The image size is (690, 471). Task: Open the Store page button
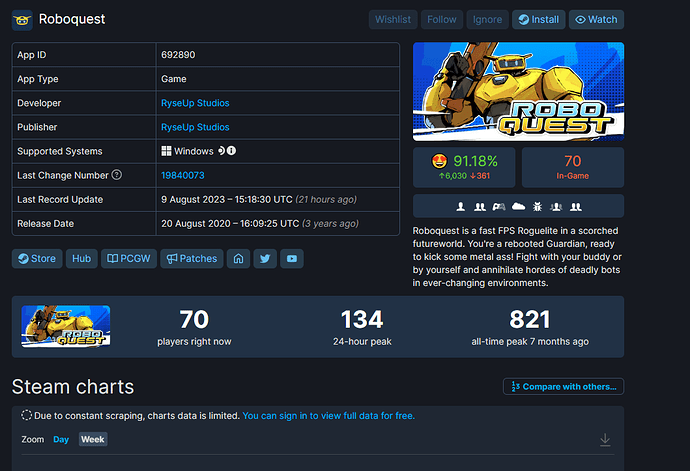pos(37,258)
